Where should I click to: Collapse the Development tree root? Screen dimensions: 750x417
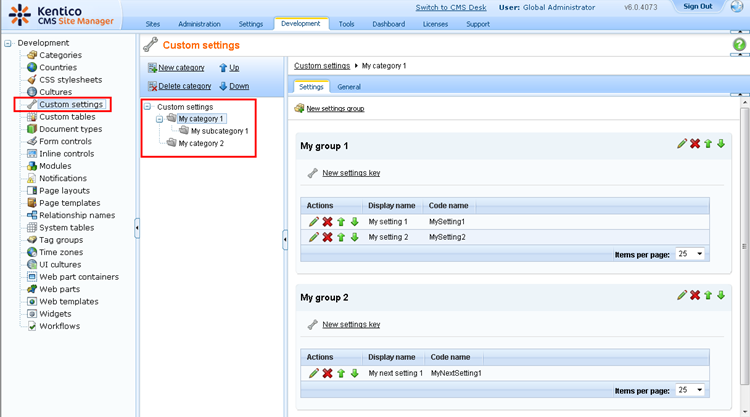8,43
